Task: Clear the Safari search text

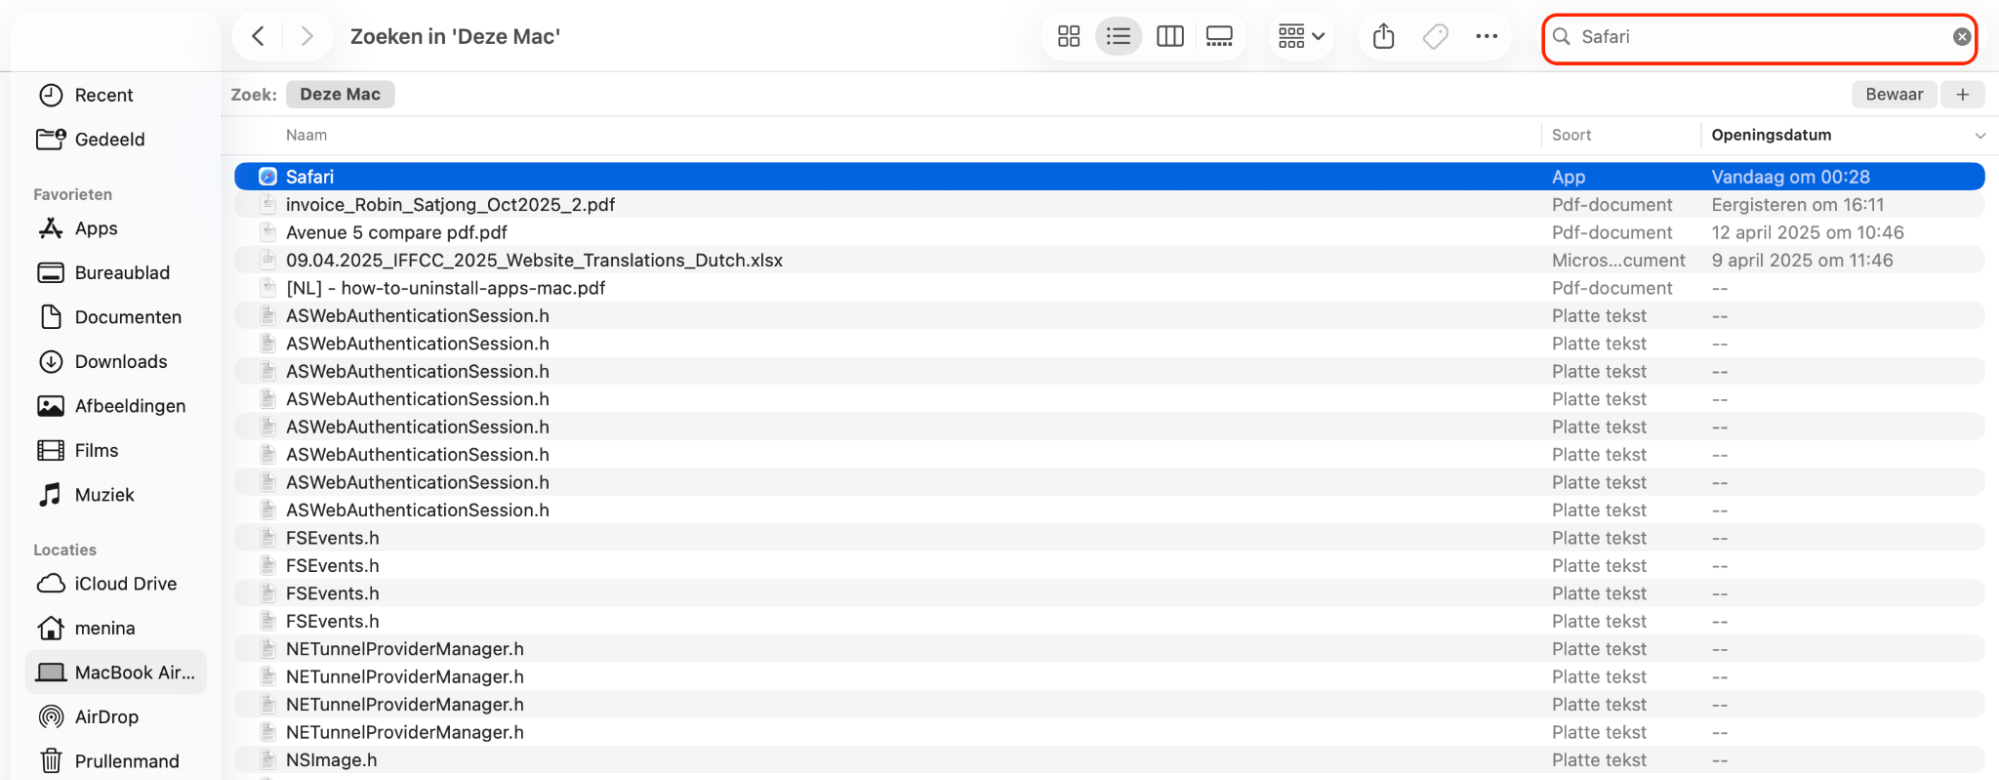Action: [1961, 37]
